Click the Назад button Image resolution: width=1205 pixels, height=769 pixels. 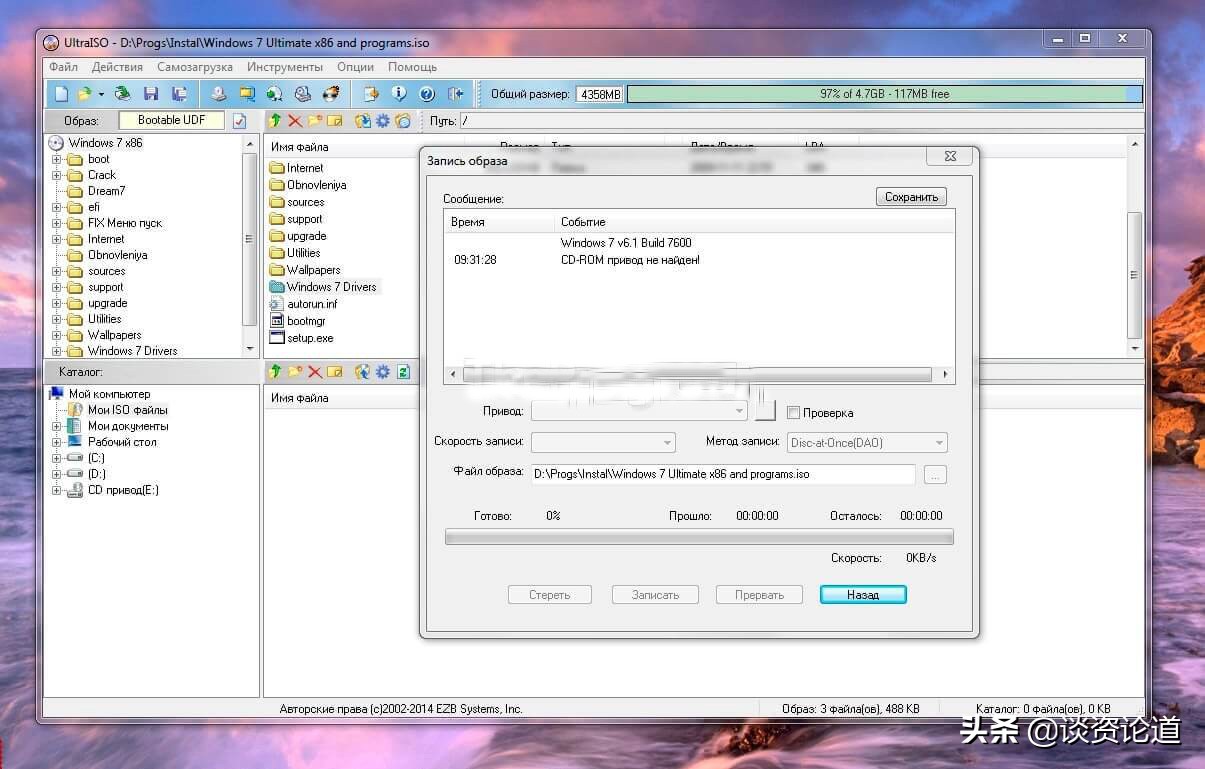862,594
